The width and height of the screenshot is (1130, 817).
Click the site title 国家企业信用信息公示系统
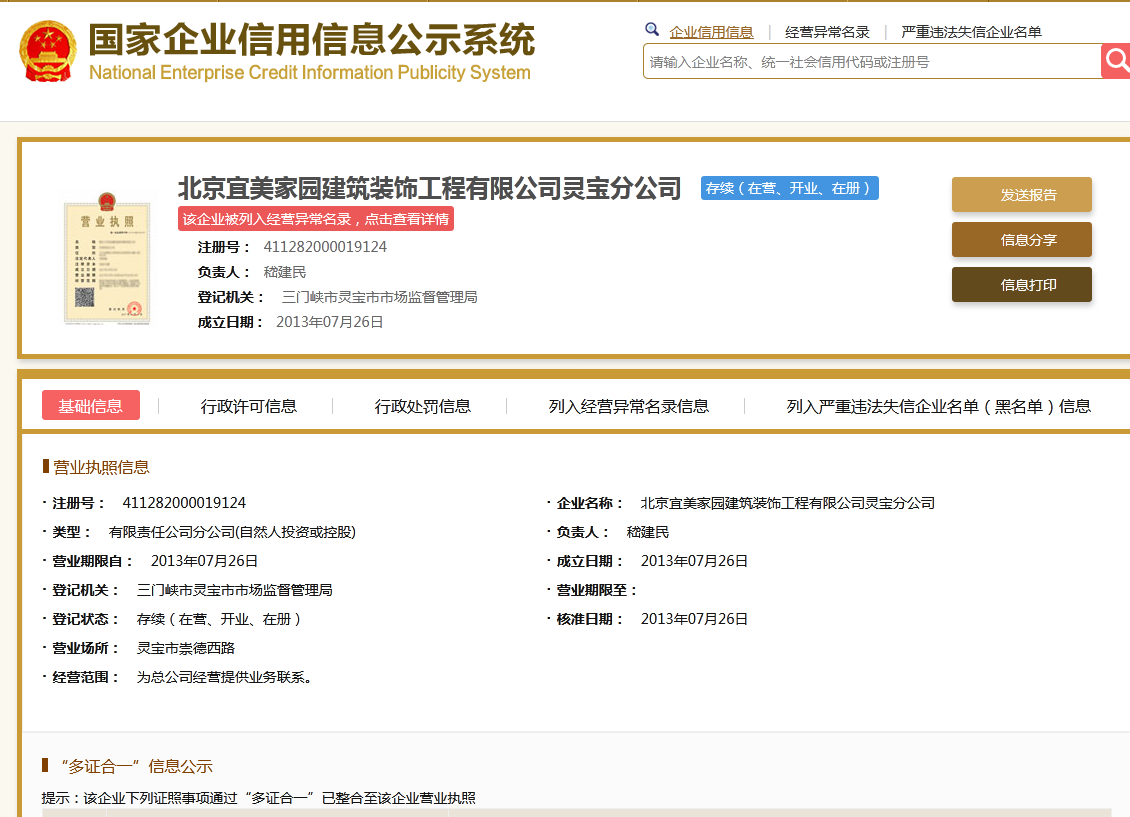[311, 39]
